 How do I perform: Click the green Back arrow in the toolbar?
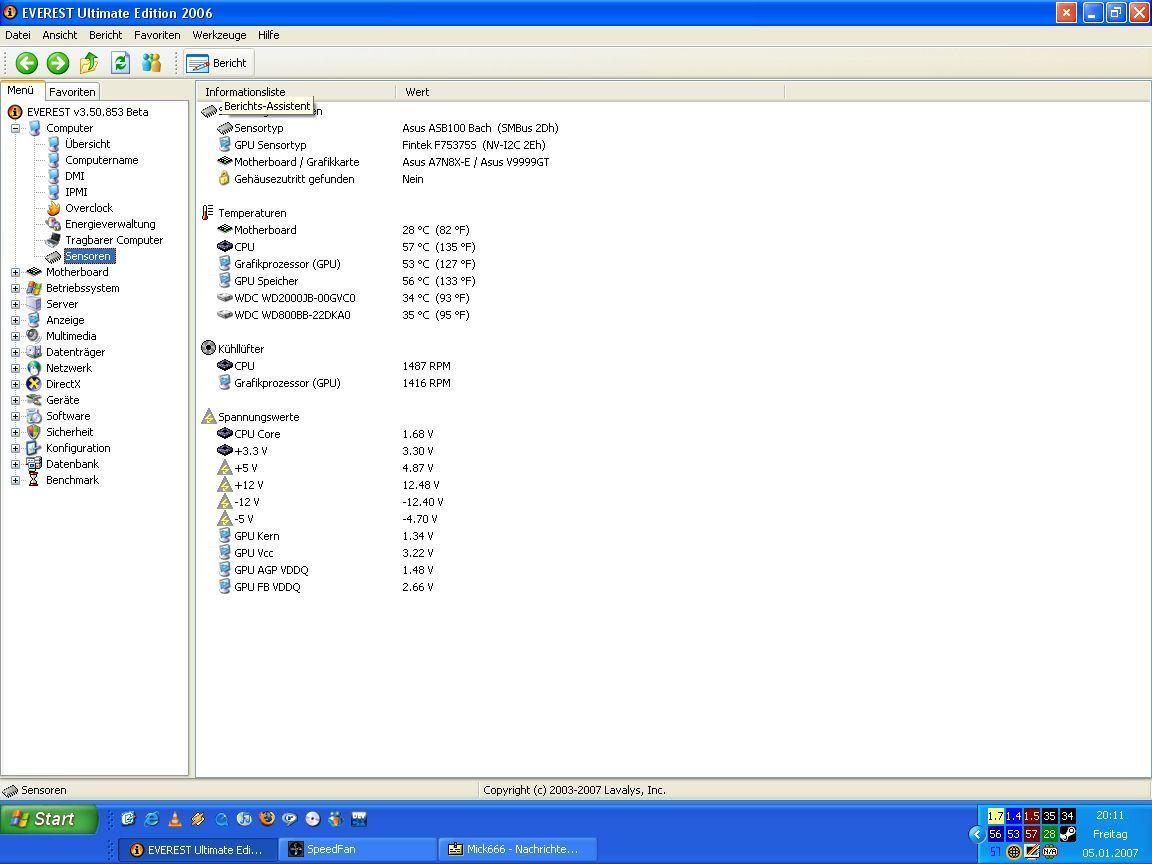click(26, 63)
